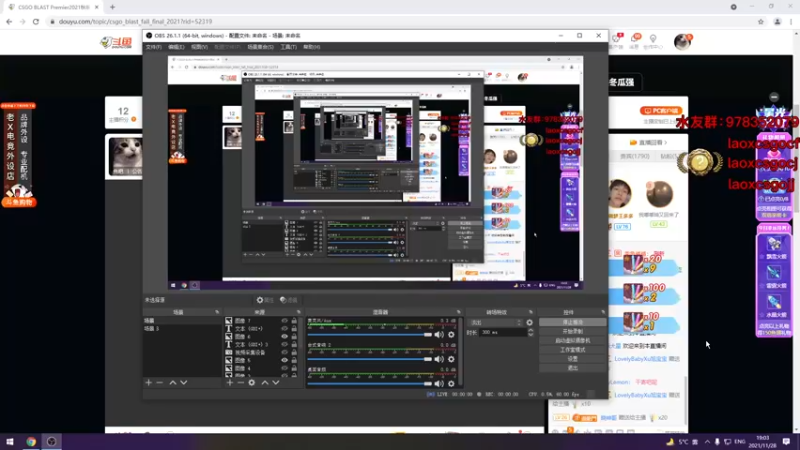Click the 300 ms transition duration field
This screenshot has width=800, height=450.
pos(503,332)
